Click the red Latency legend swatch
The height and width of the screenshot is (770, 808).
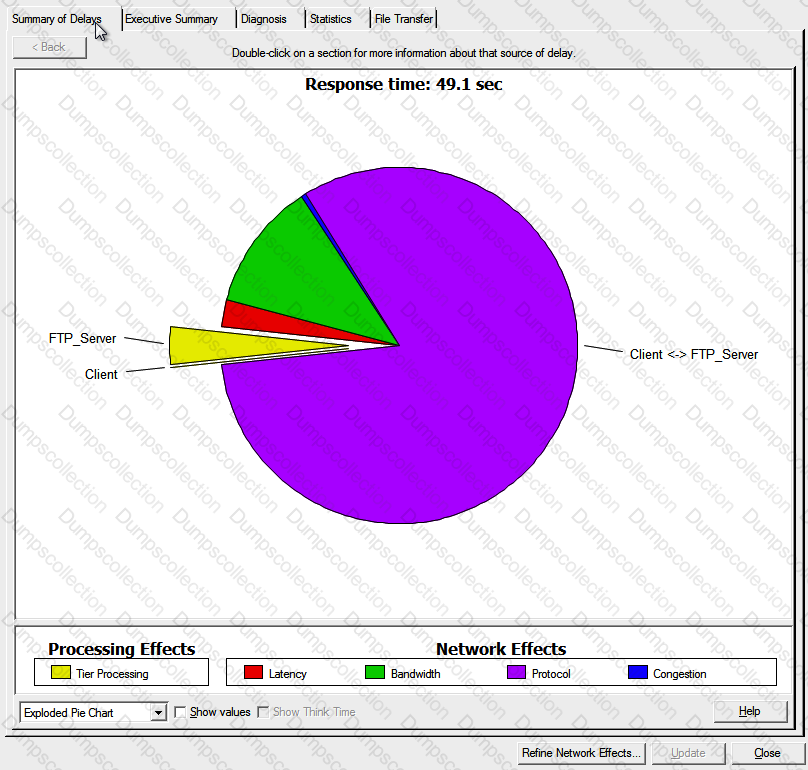coord(254,673)
